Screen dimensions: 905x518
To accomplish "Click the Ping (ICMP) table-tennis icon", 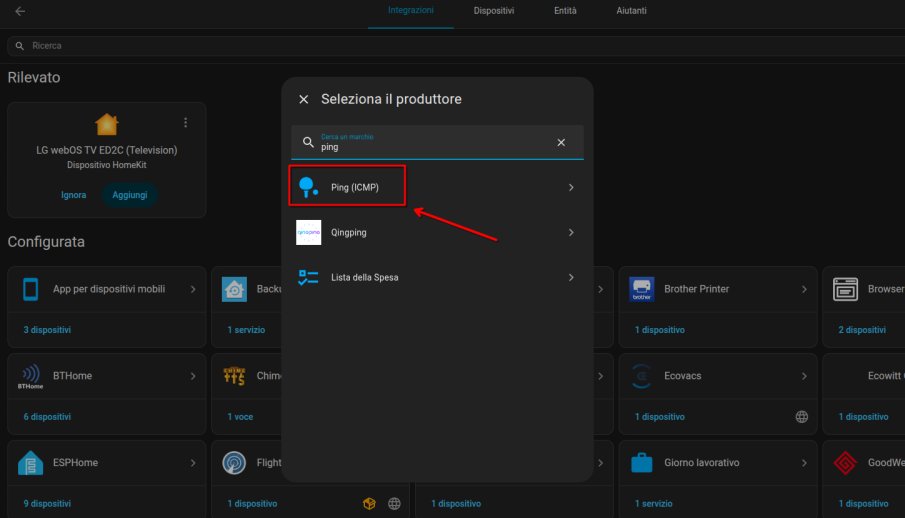I will click(x=308, y=187).
